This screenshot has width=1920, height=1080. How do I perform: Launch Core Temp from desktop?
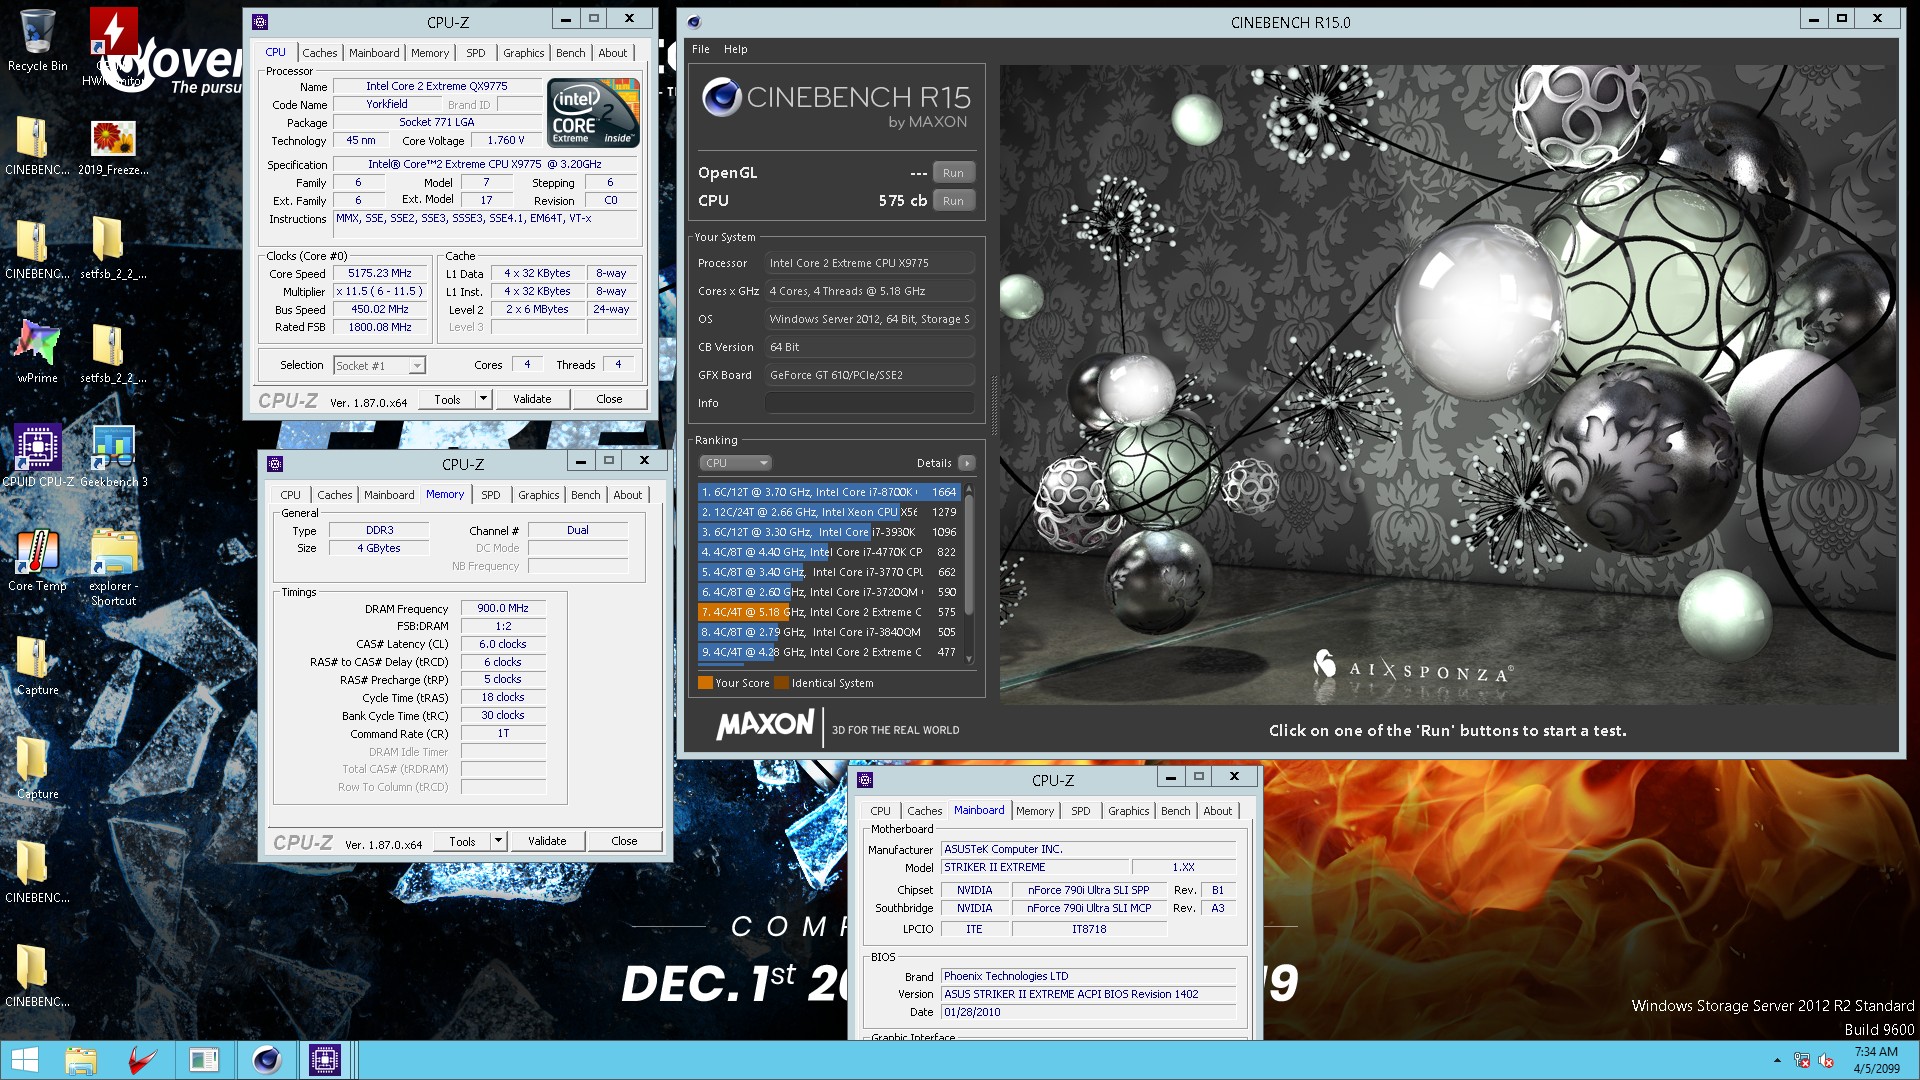pos(37,560)
